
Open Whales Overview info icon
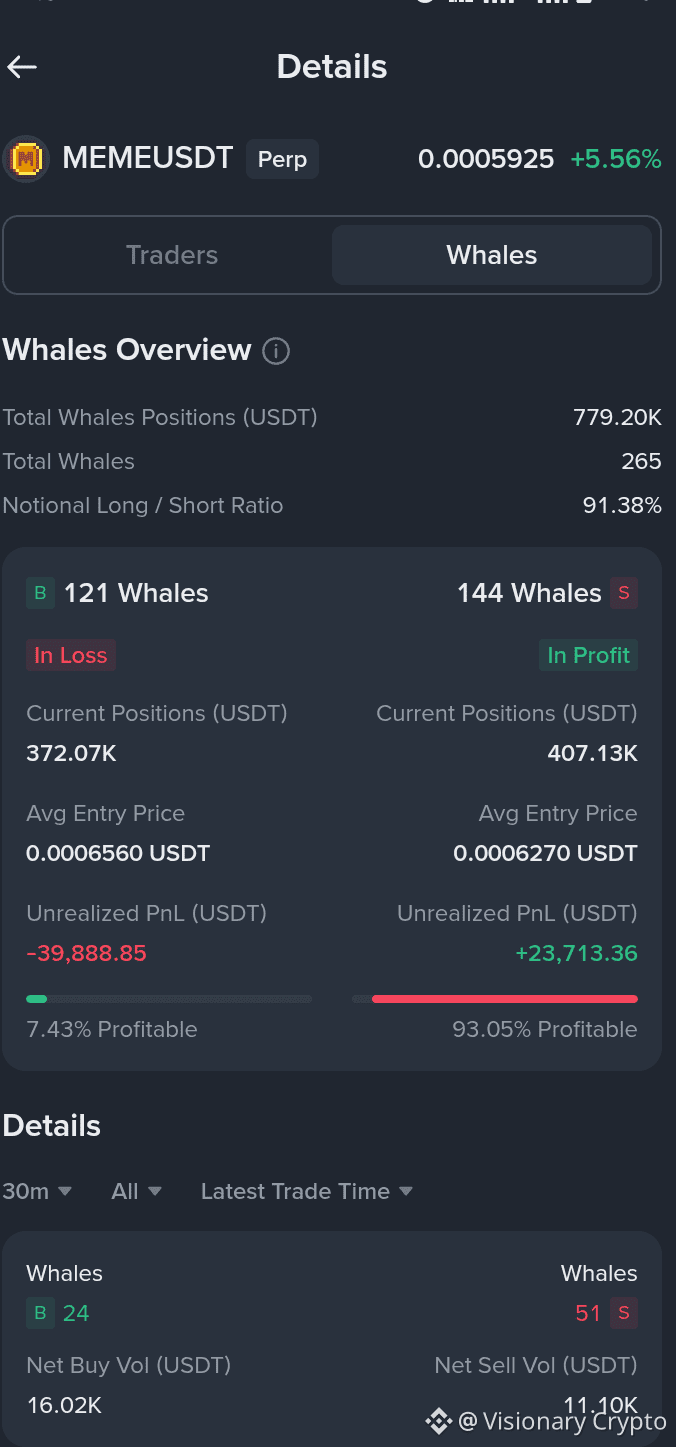point(276,351)
